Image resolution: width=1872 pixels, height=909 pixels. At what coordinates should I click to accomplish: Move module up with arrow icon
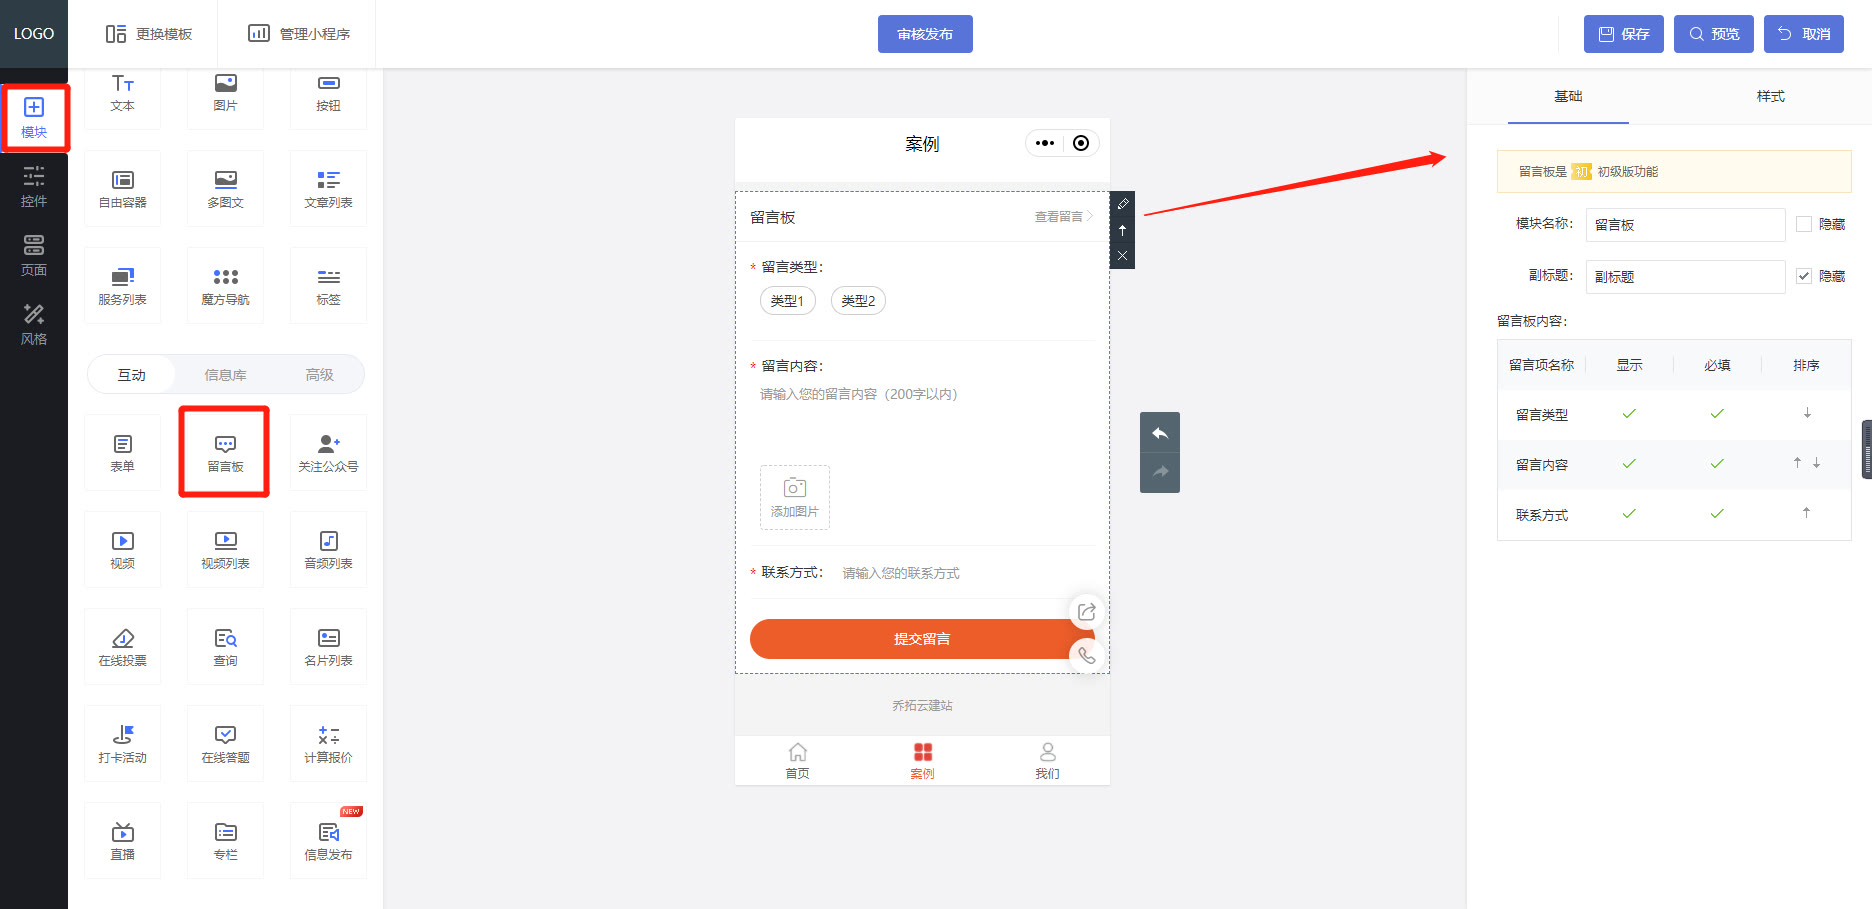tap(1122, 230)
